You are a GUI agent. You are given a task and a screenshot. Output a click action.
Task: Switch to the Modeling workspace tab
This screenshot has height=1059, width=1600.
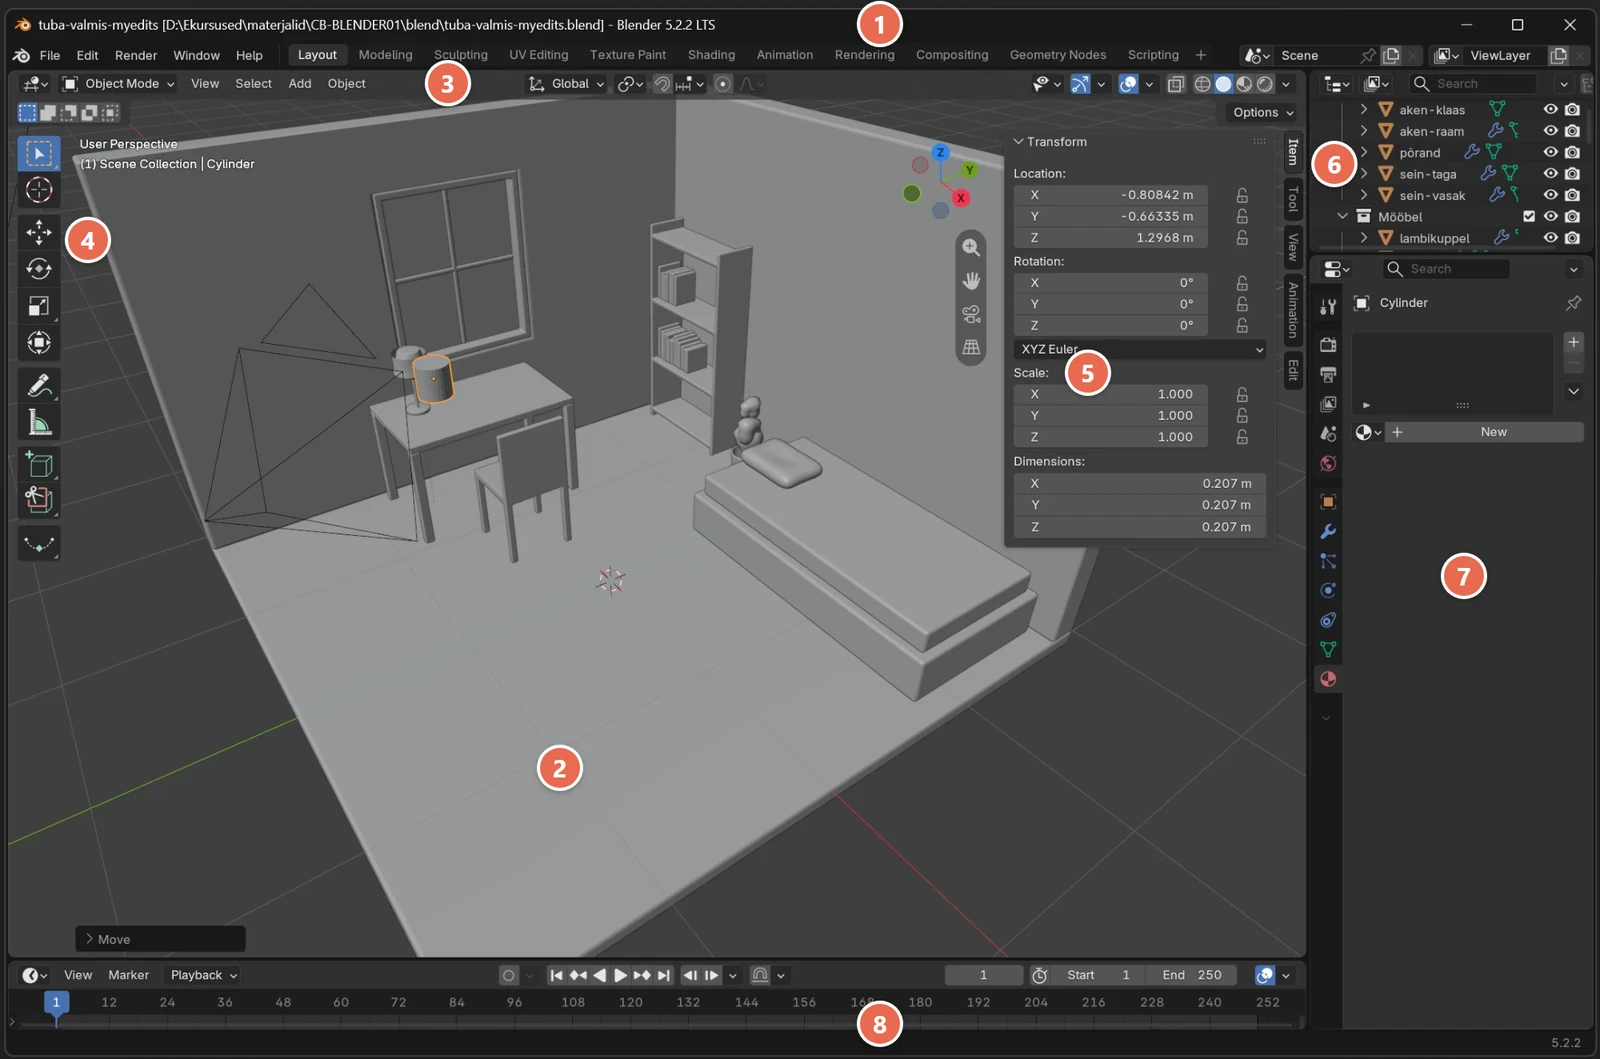point(385,55)
